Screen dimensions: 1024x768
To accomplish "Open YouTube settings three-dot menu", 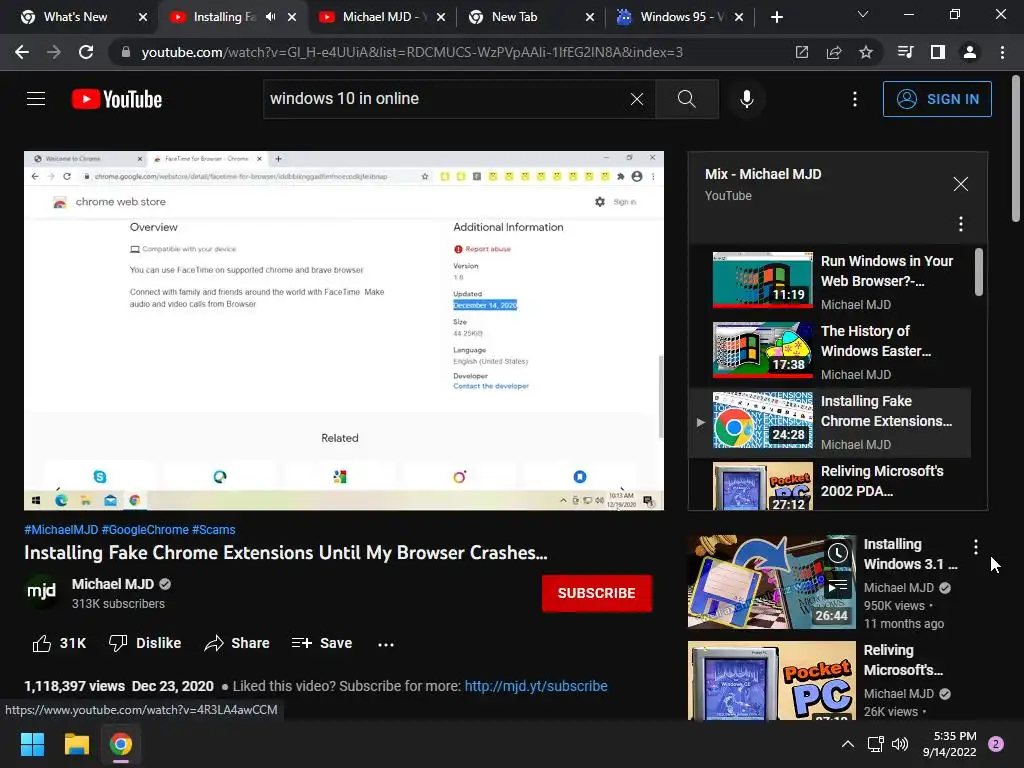I will pos(855,99).
